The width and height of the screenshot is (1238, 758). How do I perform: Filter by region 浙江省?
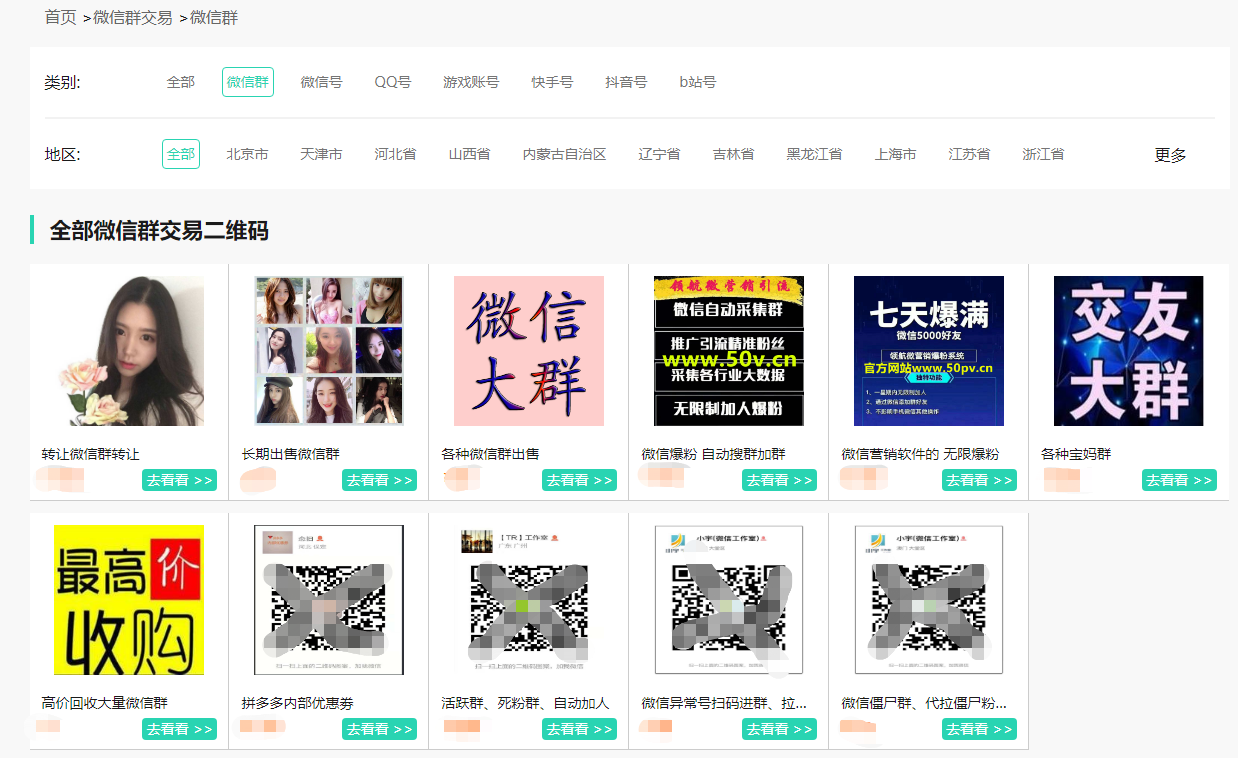[1043, 154]
